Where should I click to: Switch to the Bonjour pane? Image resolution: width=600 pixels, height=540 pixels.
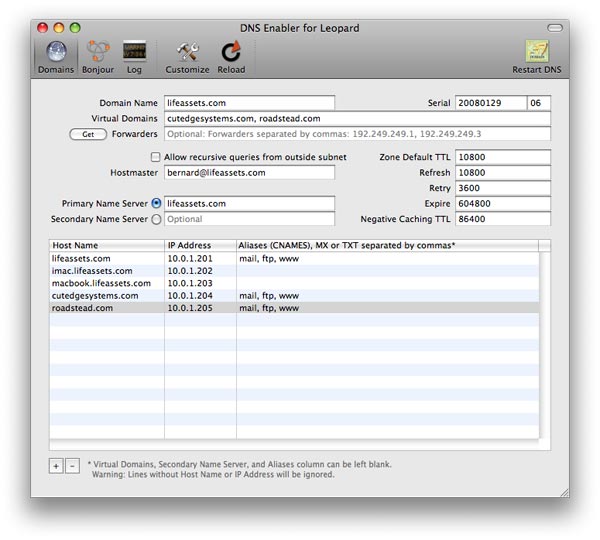click(97, 55)
